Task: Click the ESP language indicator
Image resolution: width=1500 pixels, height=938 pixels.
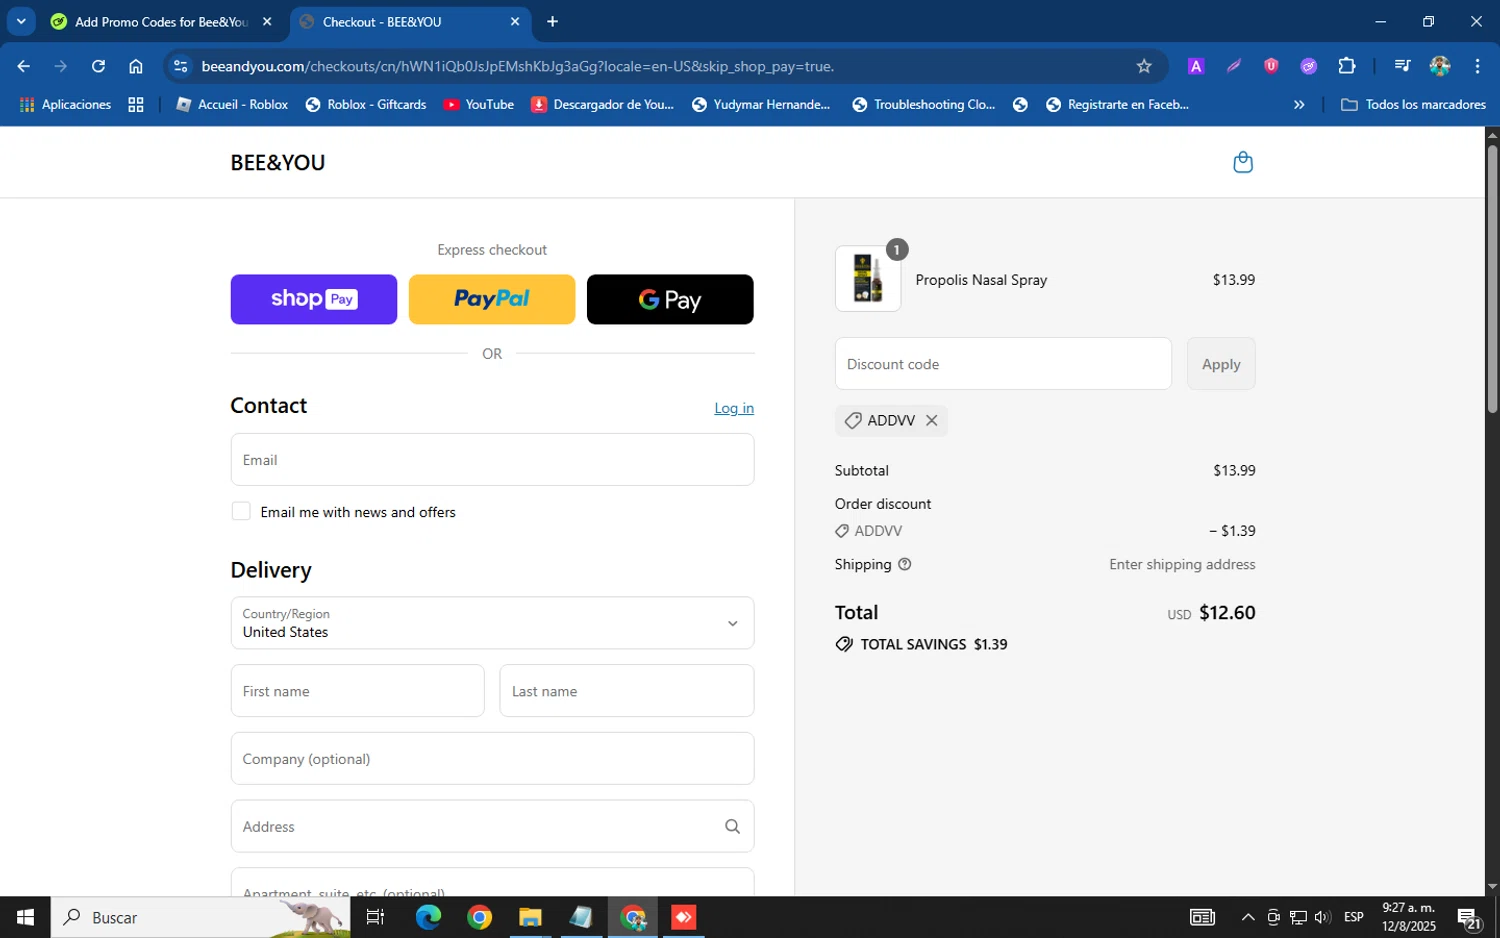Action: tap(1354, 917)
